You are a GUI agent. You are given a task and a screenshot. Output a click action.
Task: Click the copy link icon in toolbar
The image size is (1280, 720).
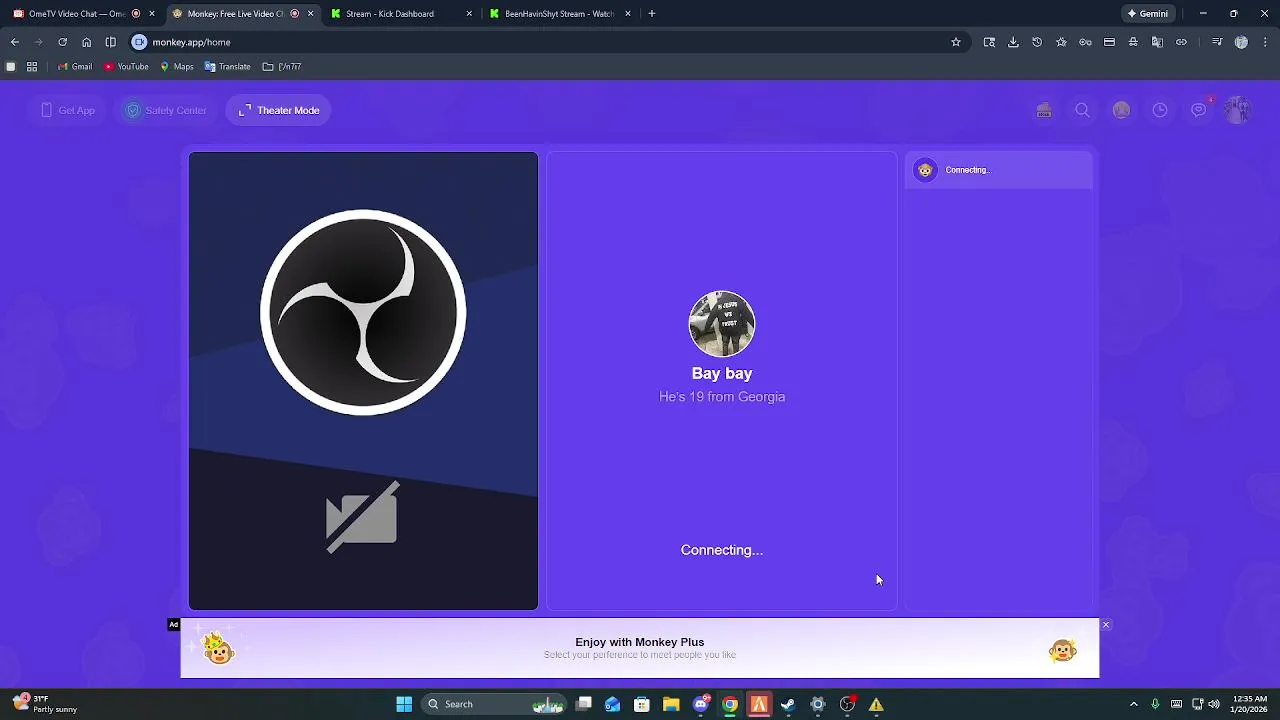pos(1181,42)
